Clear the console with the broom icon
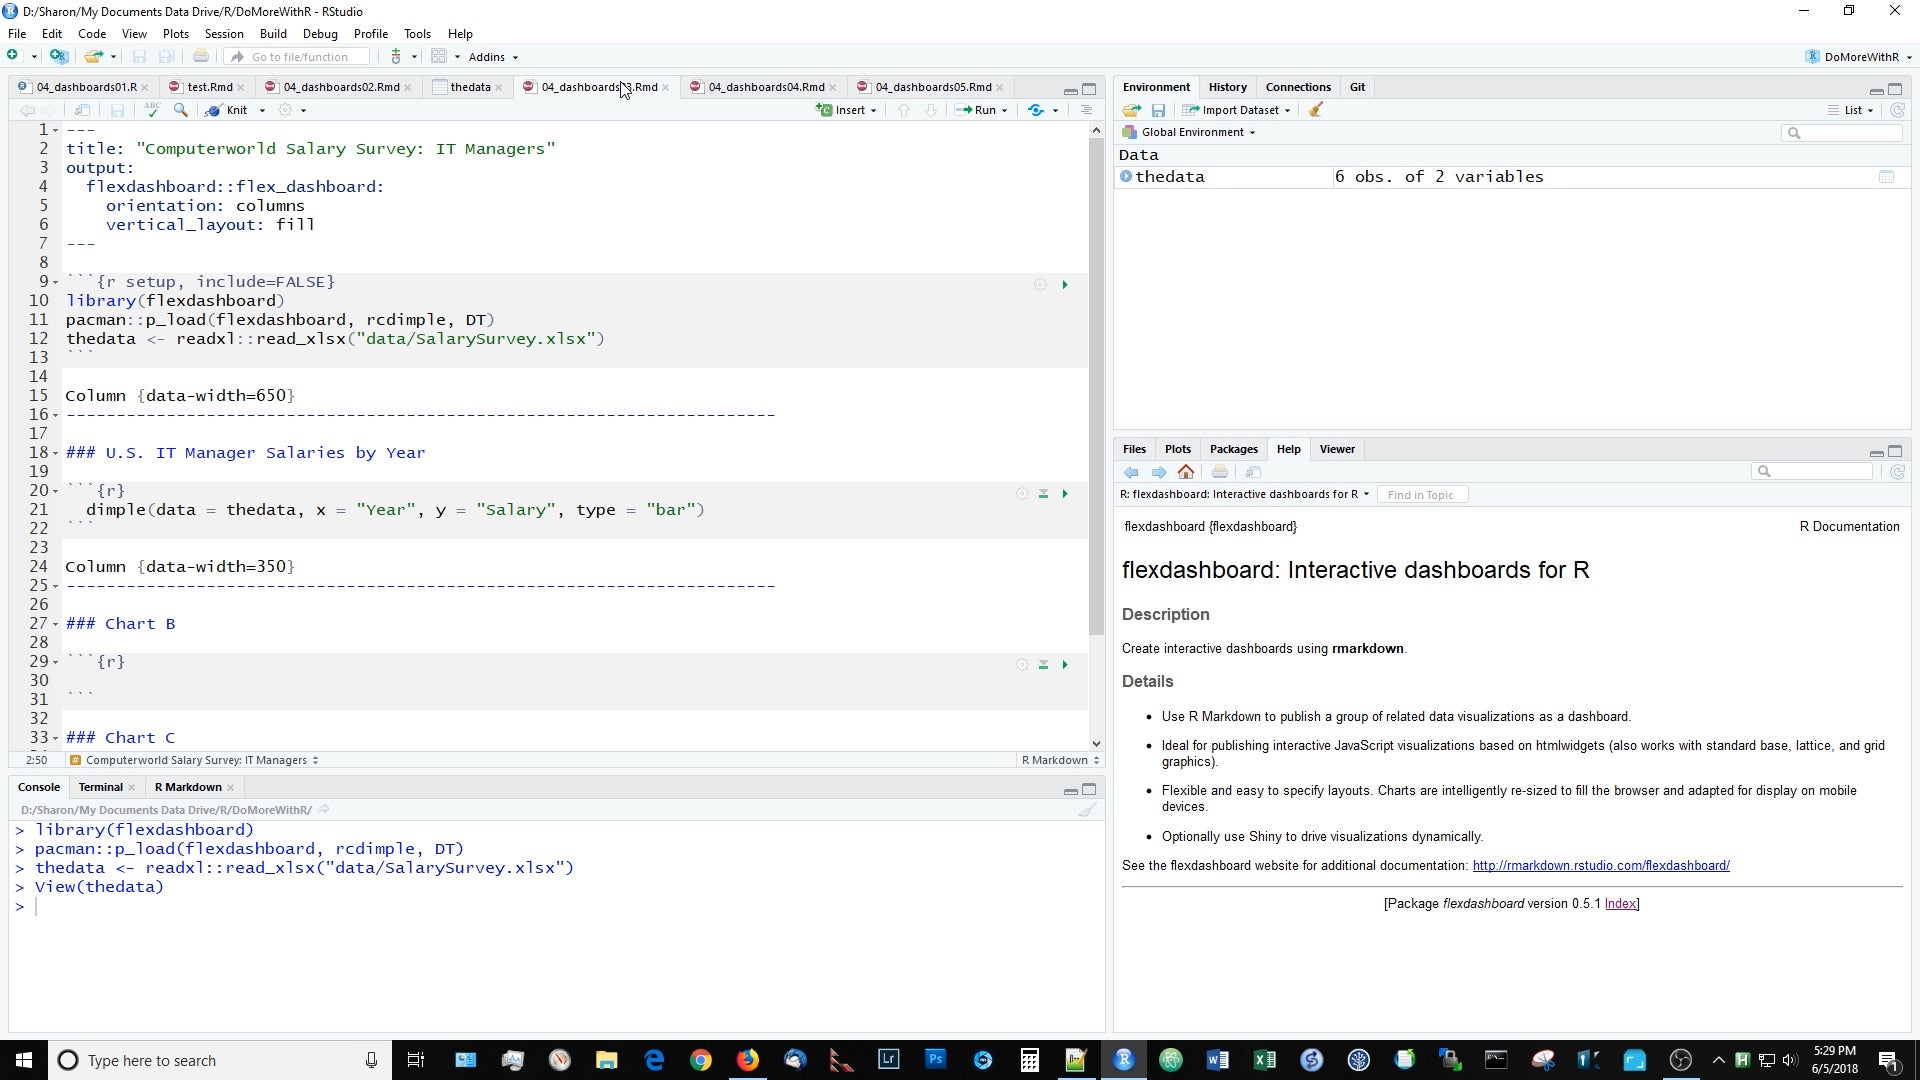Screen dimensions: 1920x1080 pyautogui.click(x=1088, y=810)
